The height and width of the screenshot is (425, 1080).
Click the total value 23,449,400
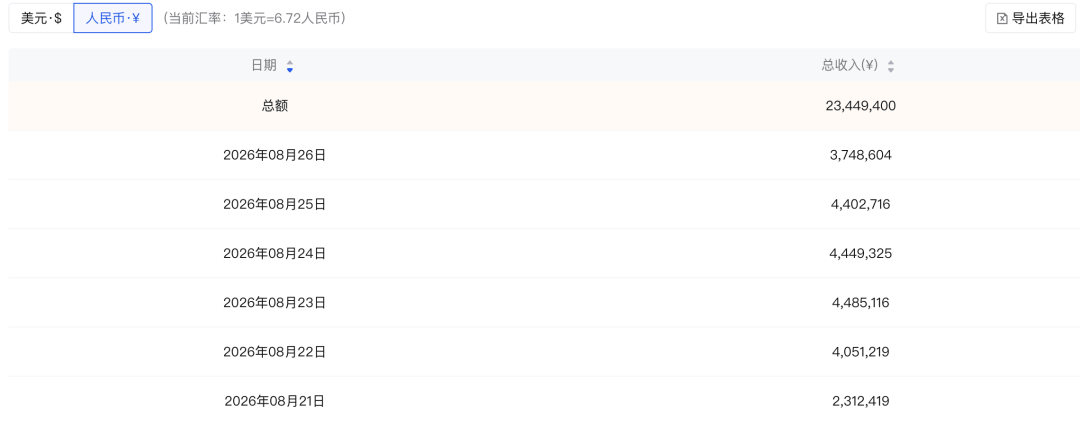[x=860, y=106]
